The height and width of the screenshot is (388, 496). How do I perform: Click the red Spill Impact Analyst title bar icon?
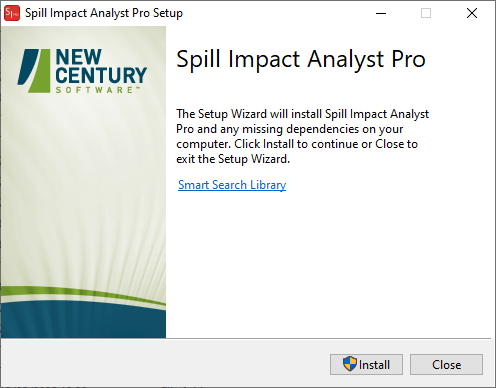tap(12, 13)
